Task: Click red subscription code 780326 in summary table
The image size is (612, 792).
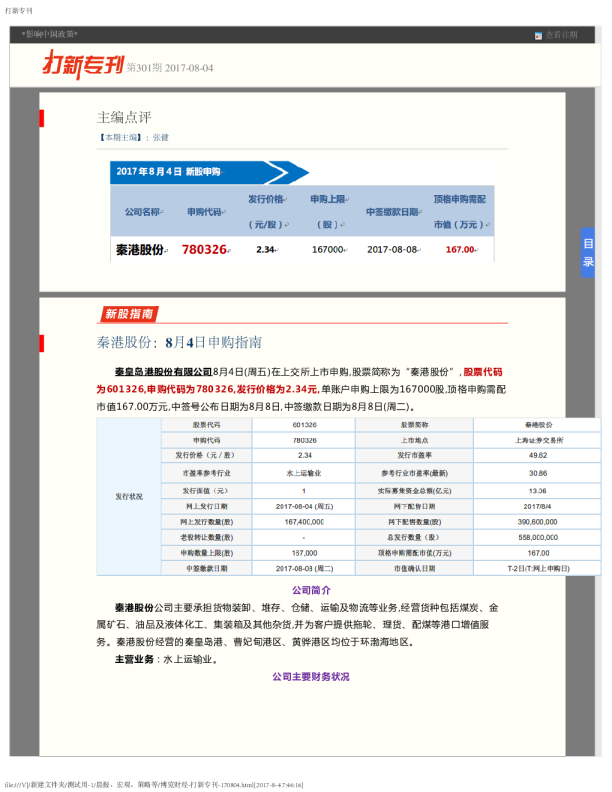Action: [x=205, y=249]
